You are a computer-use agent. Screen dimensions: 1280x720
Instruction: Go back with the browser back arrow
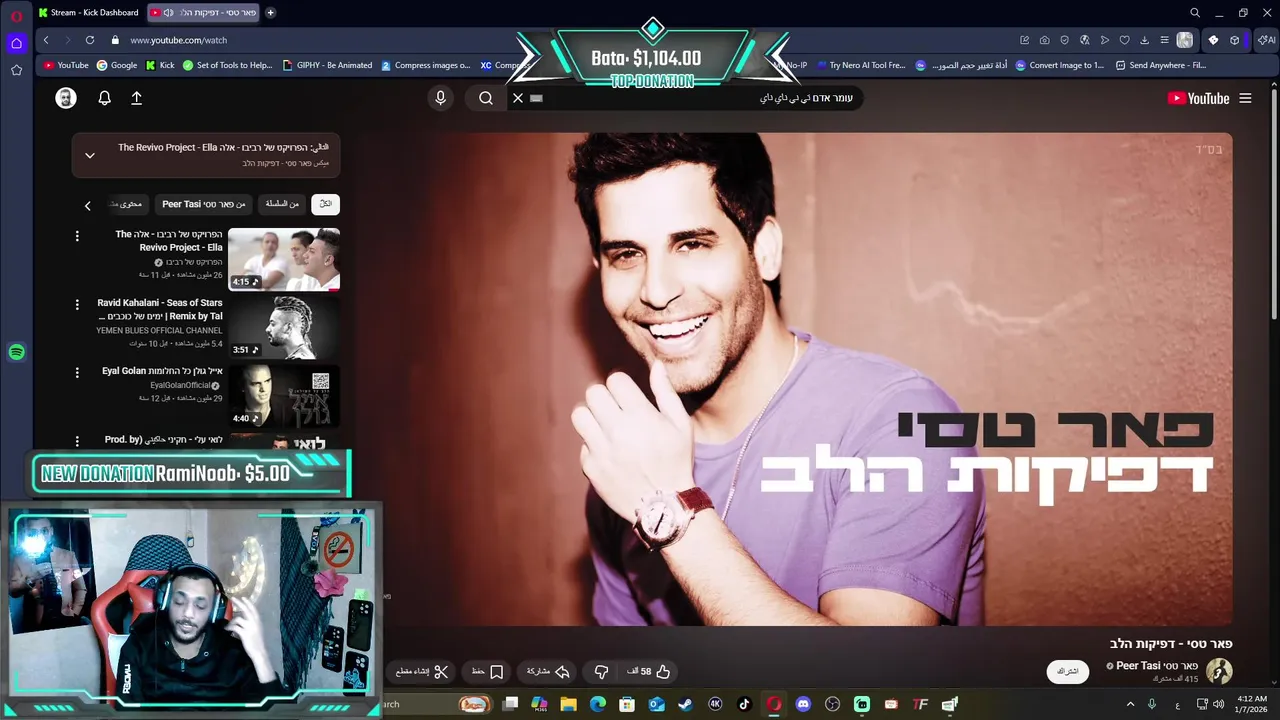[x=46, y=40]
